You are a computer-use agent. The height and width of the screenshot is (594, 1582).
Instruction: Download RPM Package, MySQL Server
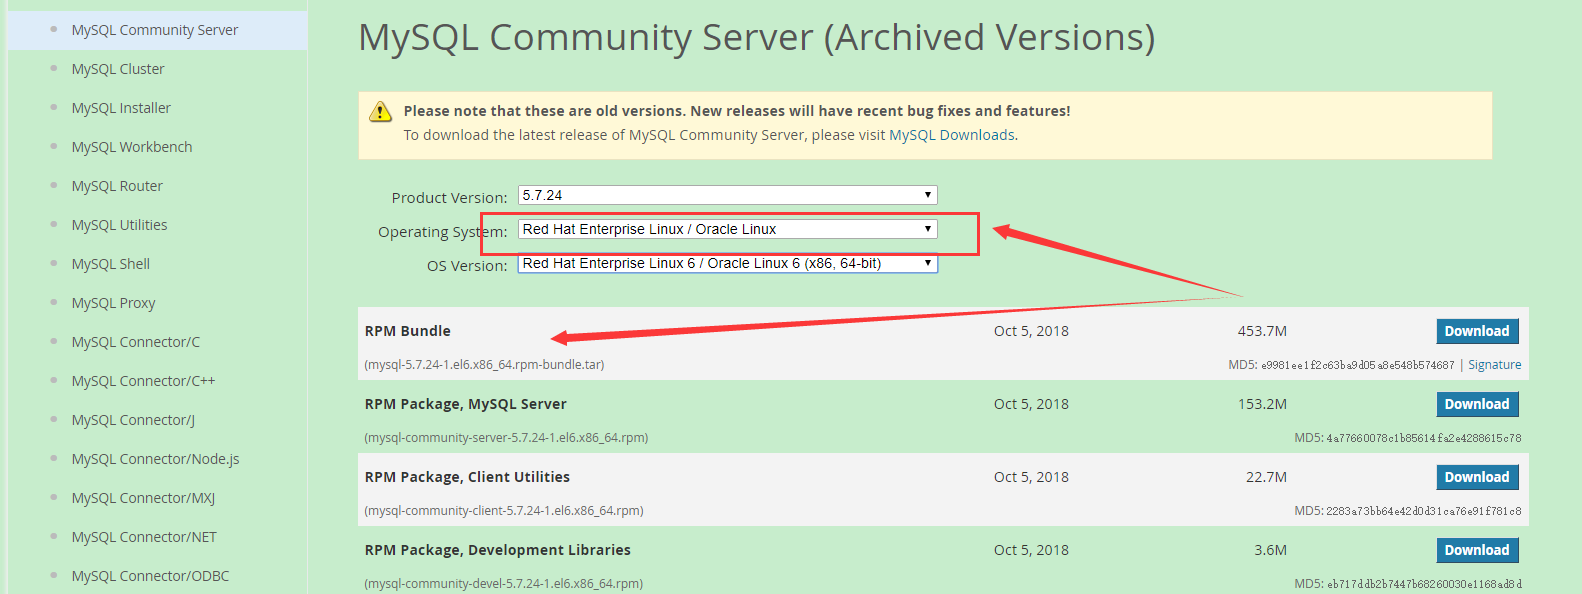(1477, 404)
